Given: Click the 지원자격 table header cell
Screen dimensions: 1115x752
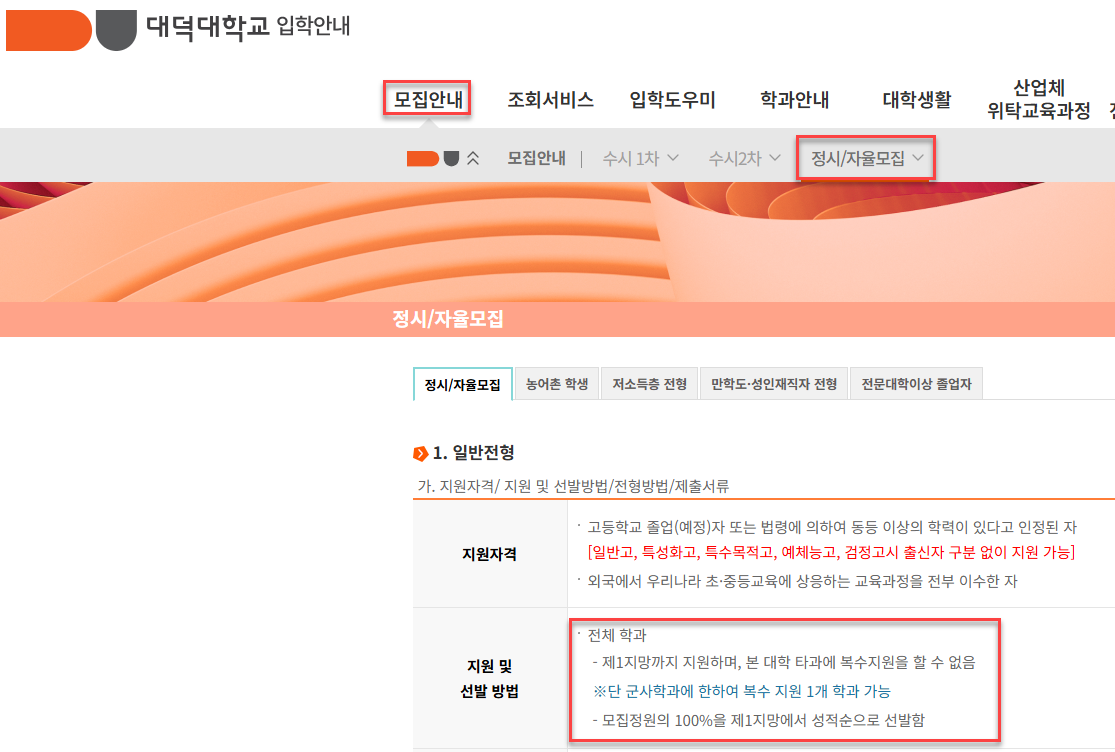Looking at the screenshot, I should coord(491,554).
